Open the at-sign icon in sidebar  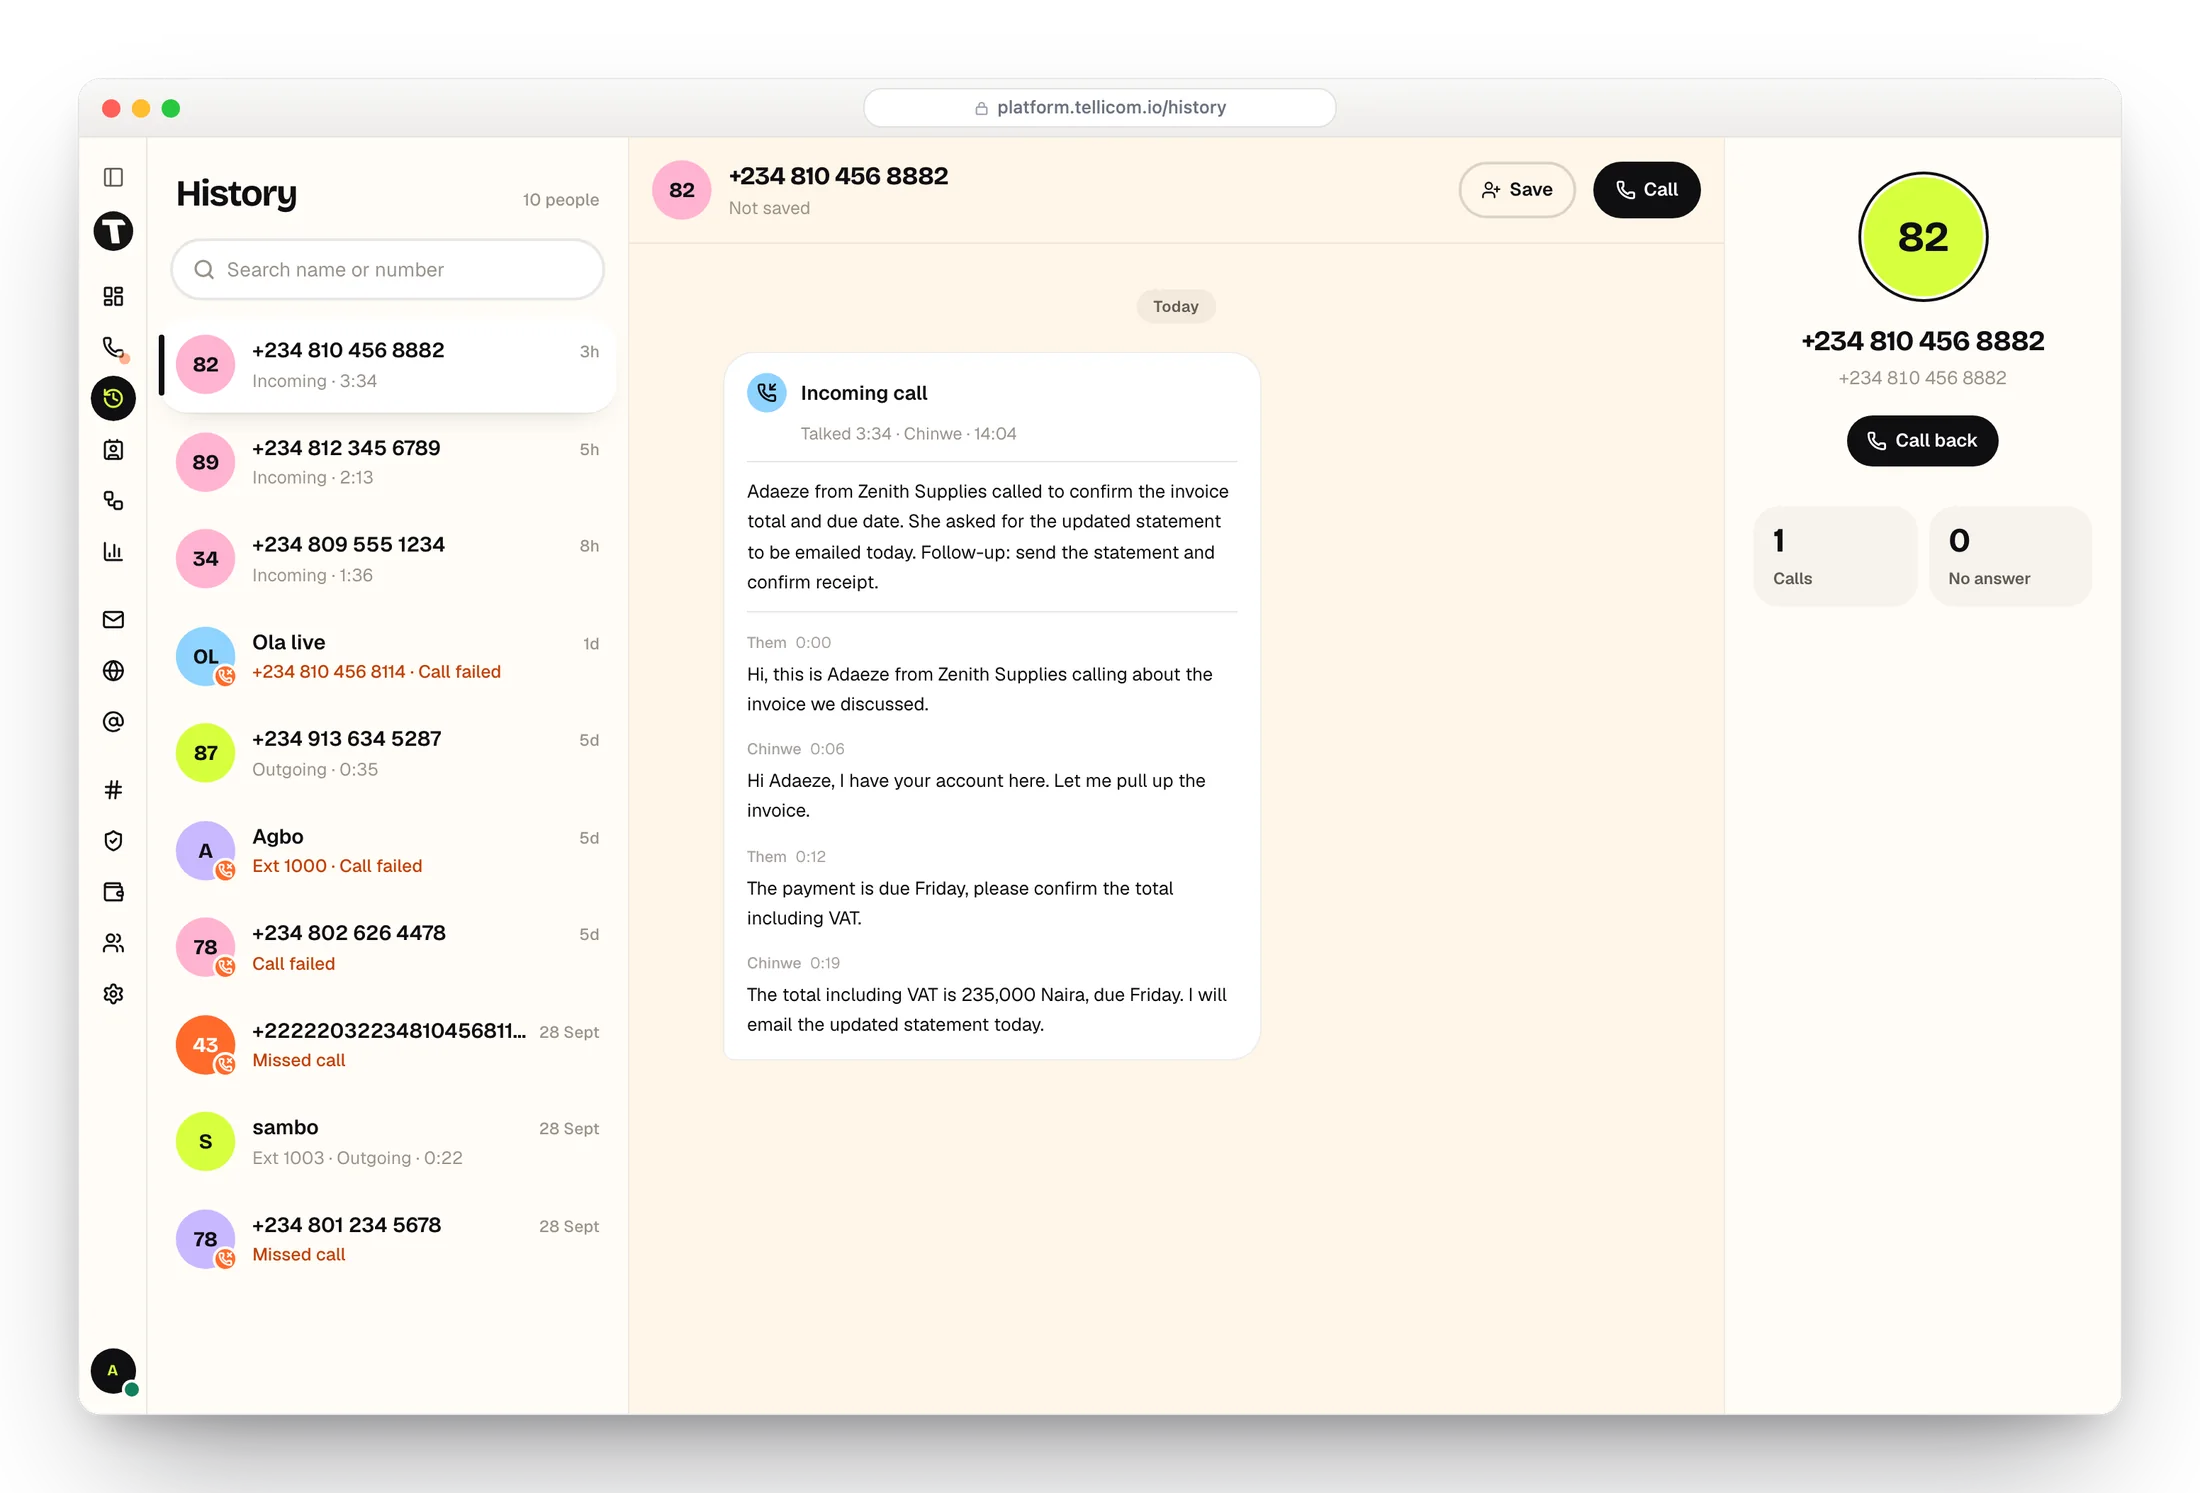113,721
